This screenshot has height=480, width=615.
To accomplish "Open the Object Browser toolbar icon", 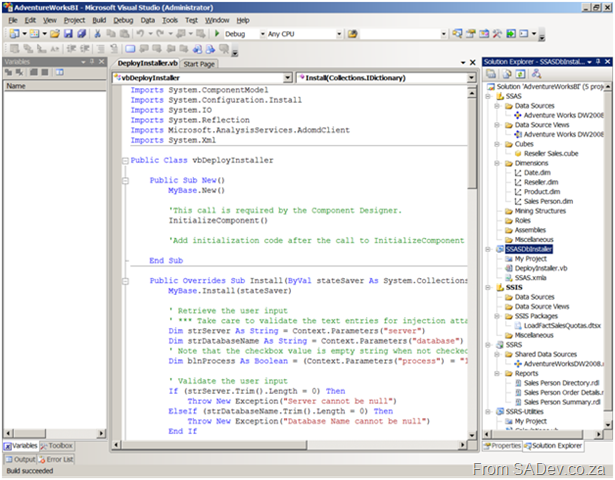I will (484, 34).
